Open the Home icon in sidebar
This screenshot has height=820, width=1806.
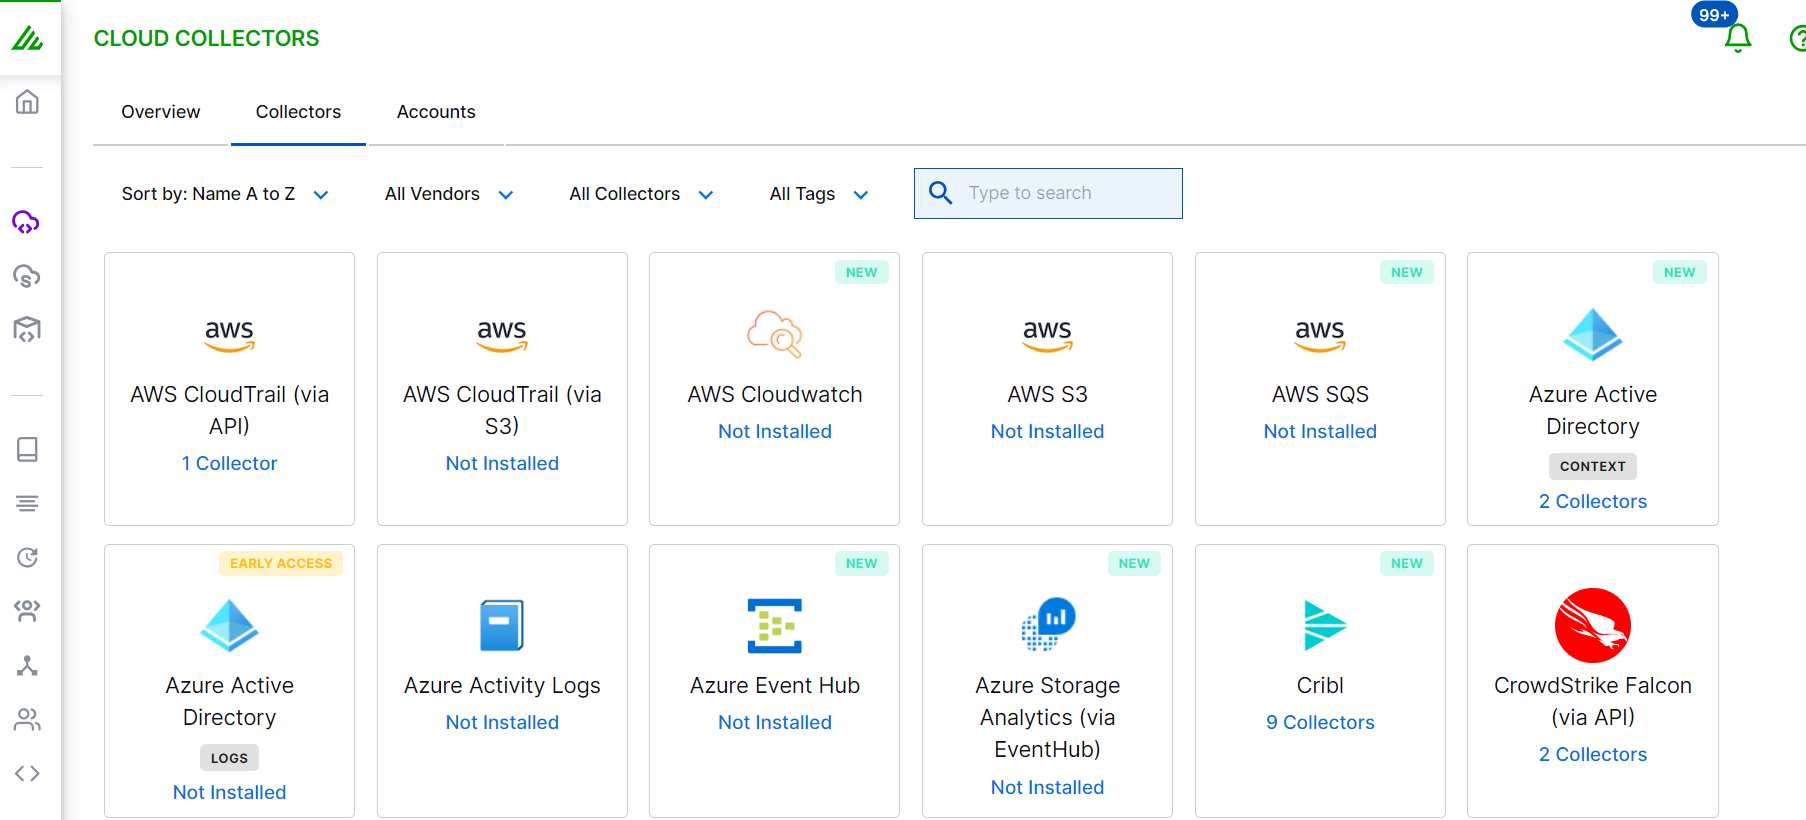click(27, 102)
